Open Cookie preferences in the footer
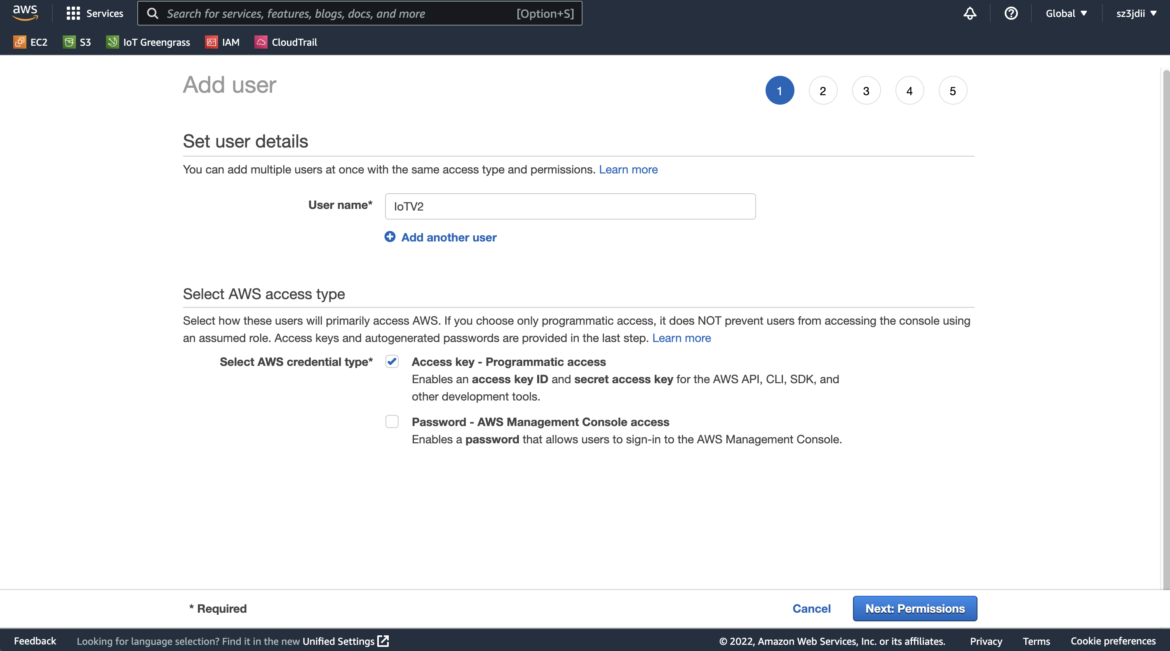Screen dimensions: 1170x651 (x=1112, y=641)
